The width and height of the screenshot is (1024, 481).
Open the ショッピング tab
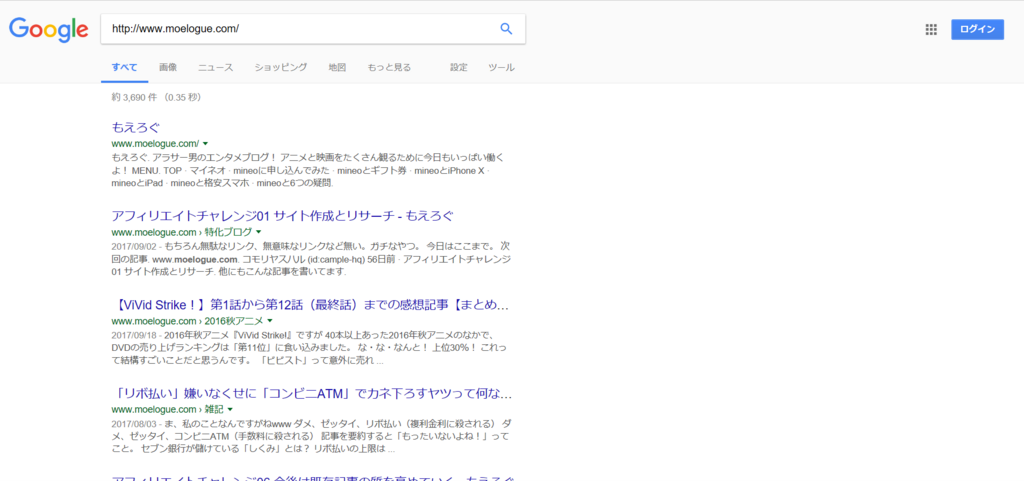click(x=281, y=67)
